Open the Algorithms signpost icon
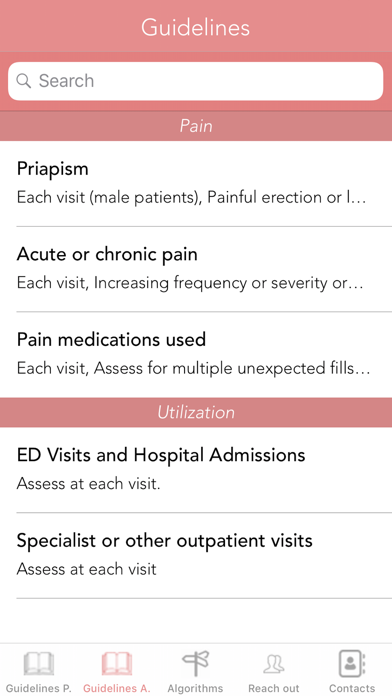 tap(195, 664)
